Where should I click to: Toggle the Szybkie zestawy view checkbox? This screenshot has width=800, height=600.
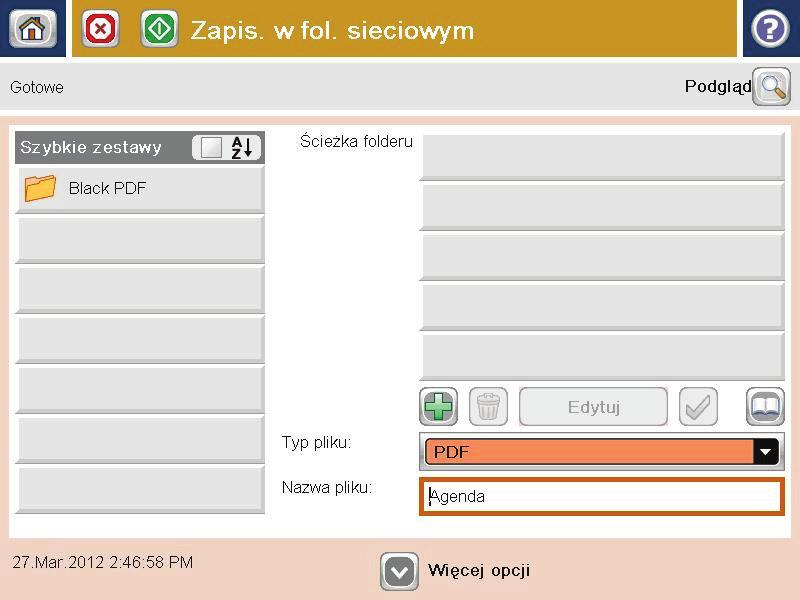(x=211, y=148)
